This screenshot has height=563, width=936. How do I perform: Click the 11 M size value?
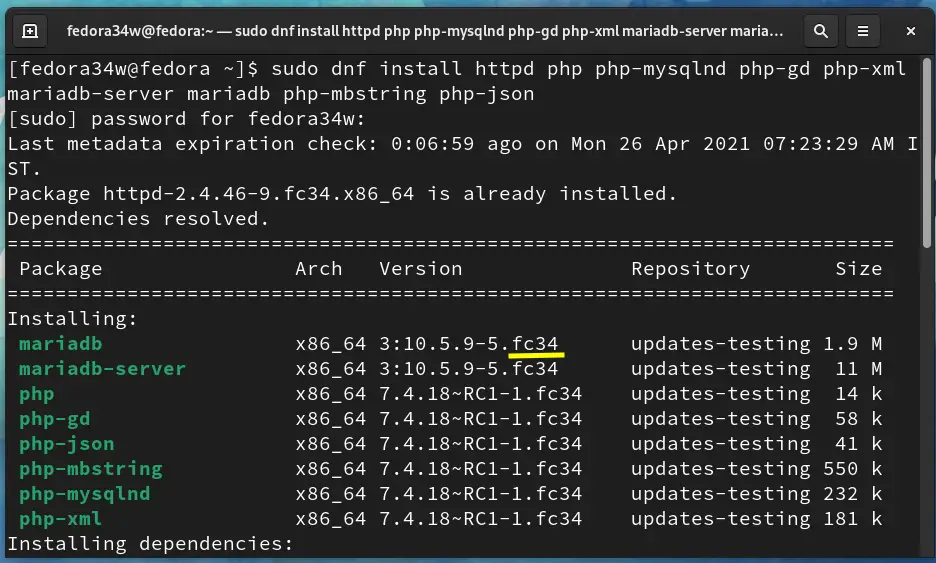858,369
